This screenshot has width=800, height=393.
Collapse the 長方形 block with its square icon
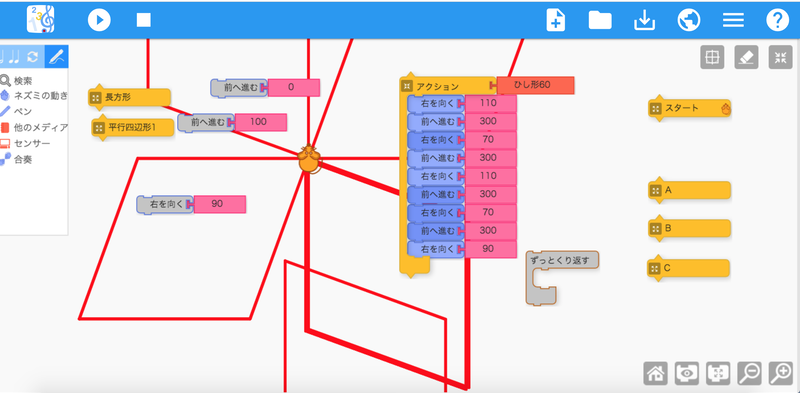[x=95, y=97]
